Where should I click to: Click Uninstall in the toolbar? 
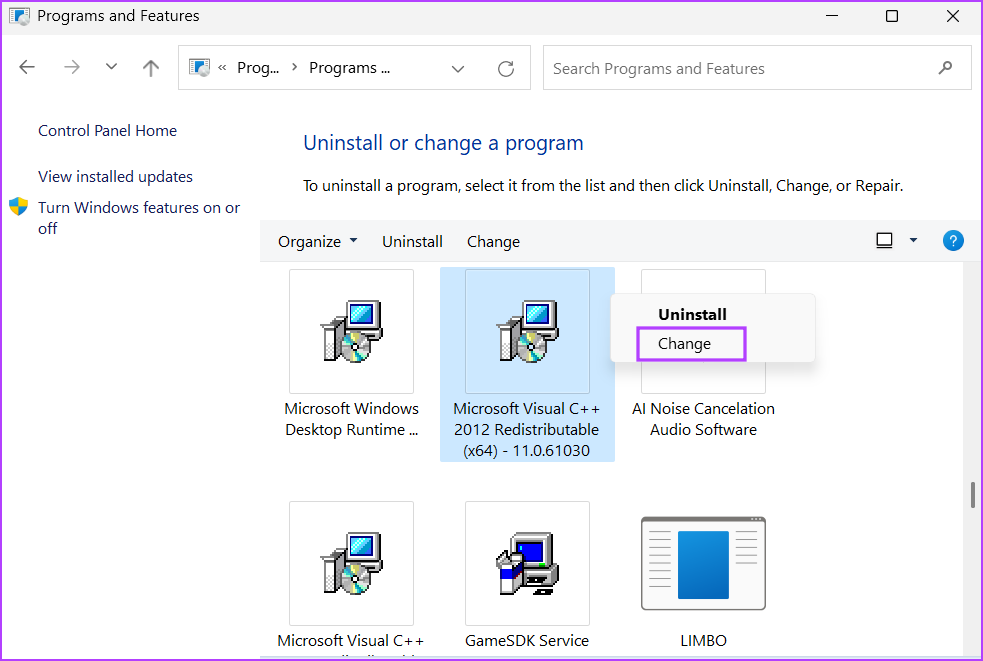click(x=412, y=242)
